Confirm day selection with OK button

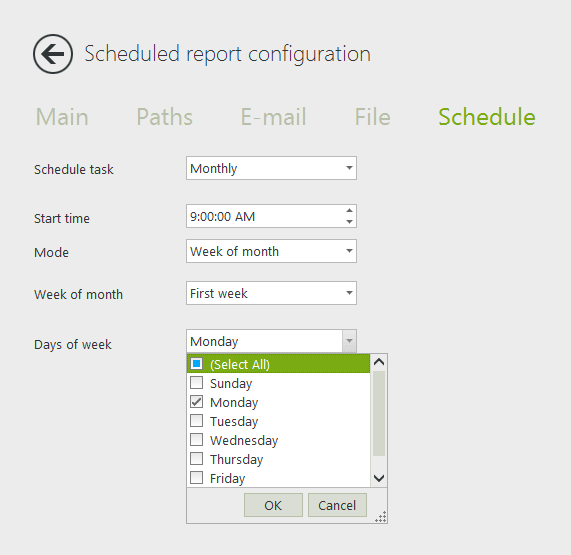(x=273, y=505)
